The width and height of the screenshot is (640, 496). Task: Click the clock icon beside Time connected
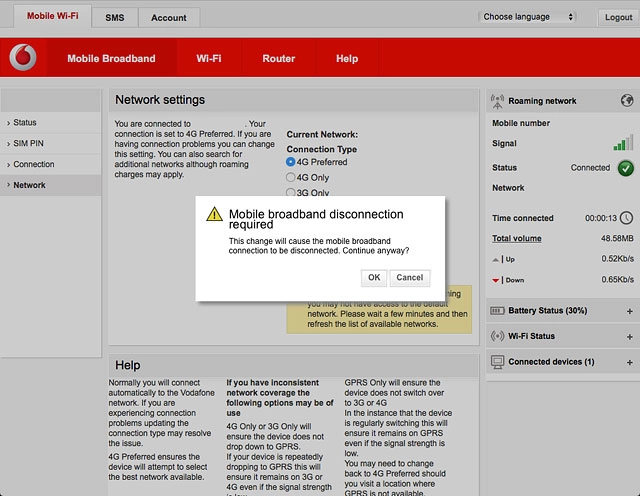(627, 218)
